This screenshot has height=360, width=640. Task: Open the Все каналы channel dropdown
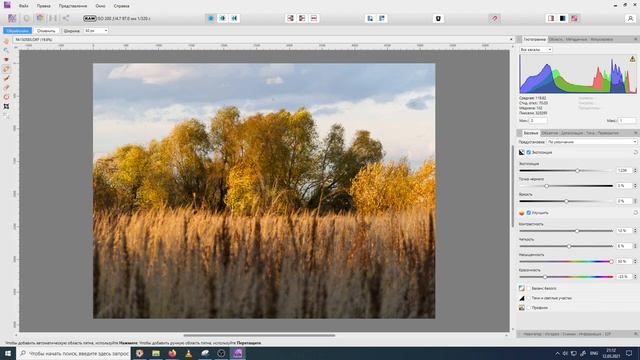coord(536,49)
